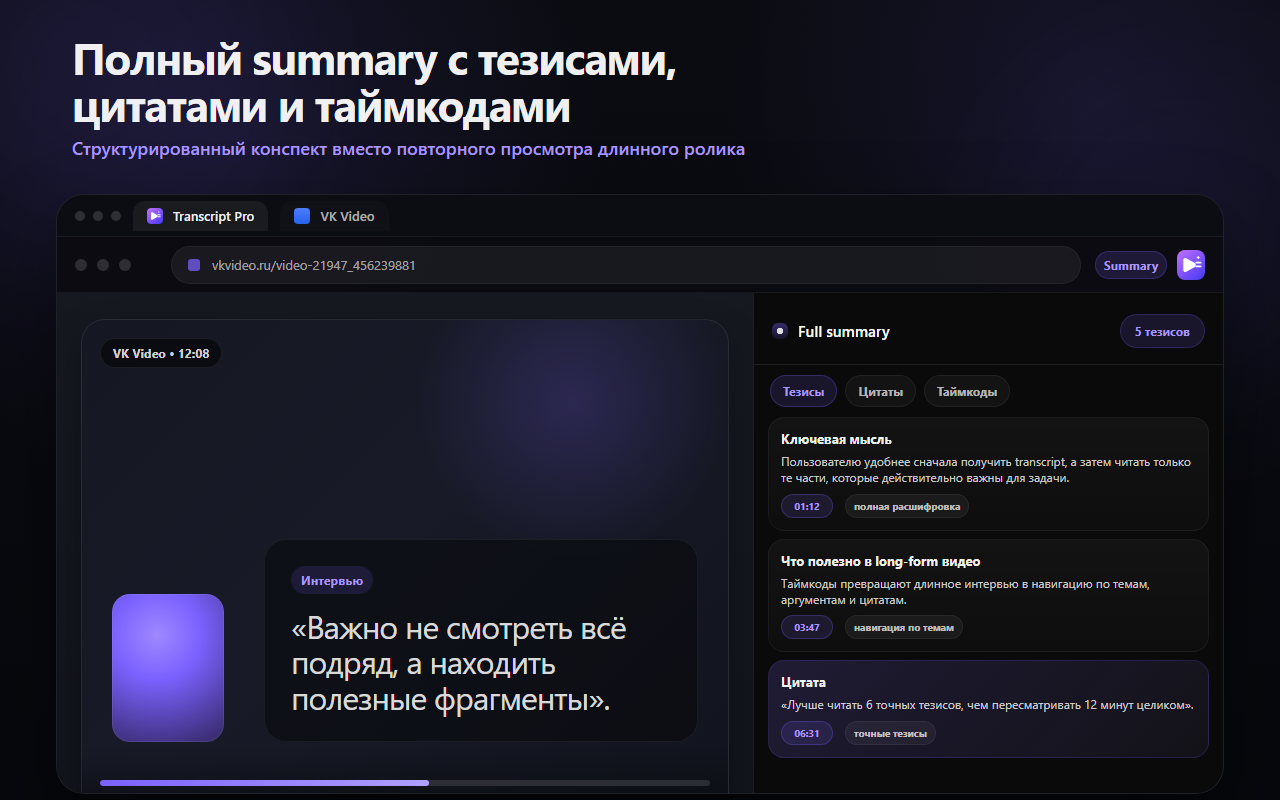Click the VK Video • 12:08 badge on player
The image size is (1280, 800).
pyautogui.click(x=160, y=353)
